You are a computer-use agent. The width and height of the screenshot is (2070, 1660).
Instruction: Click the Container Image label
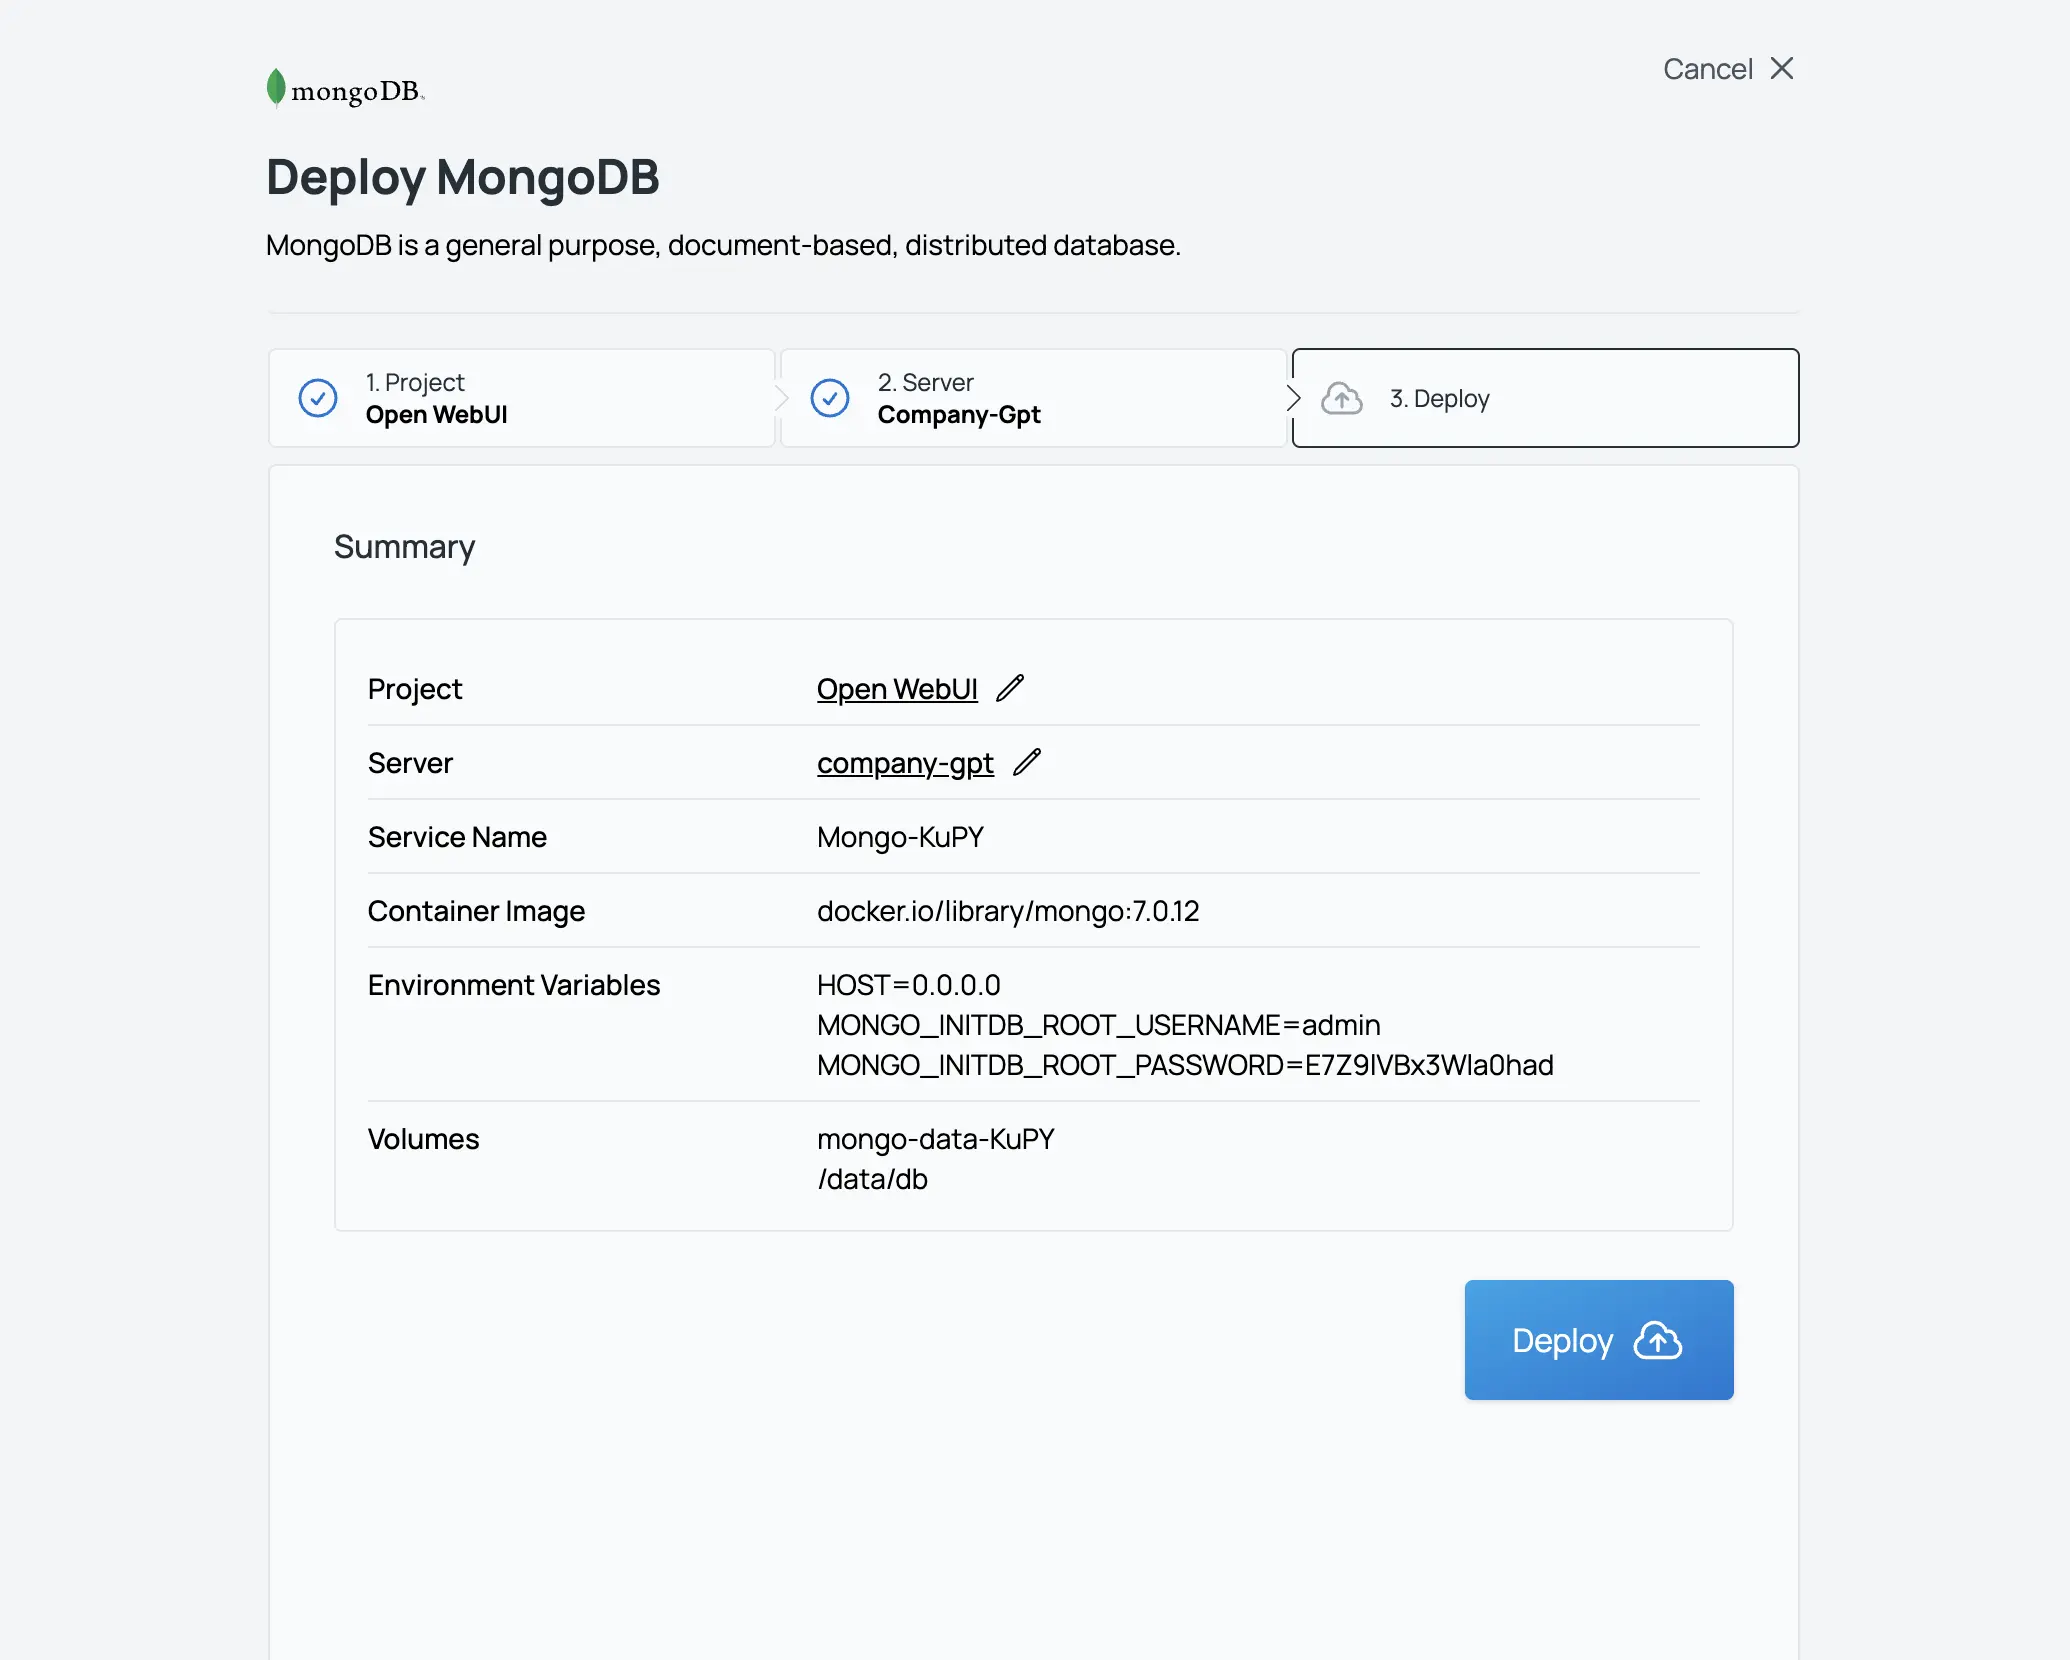[x=476, y=911]
